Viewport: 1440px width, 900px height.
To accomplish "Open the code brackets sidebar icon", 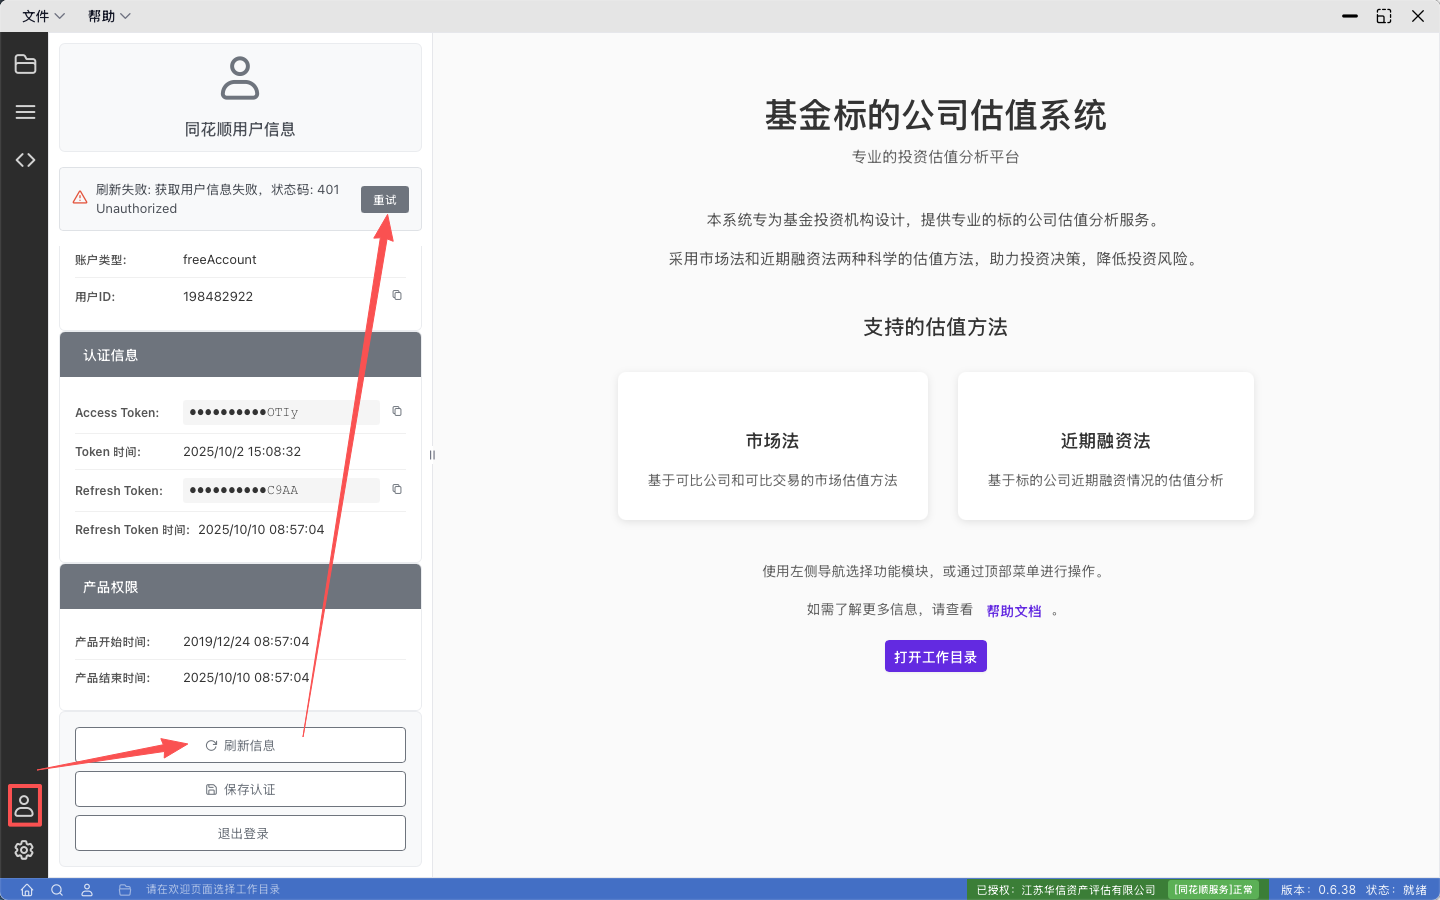I will [x=25, y=160].
